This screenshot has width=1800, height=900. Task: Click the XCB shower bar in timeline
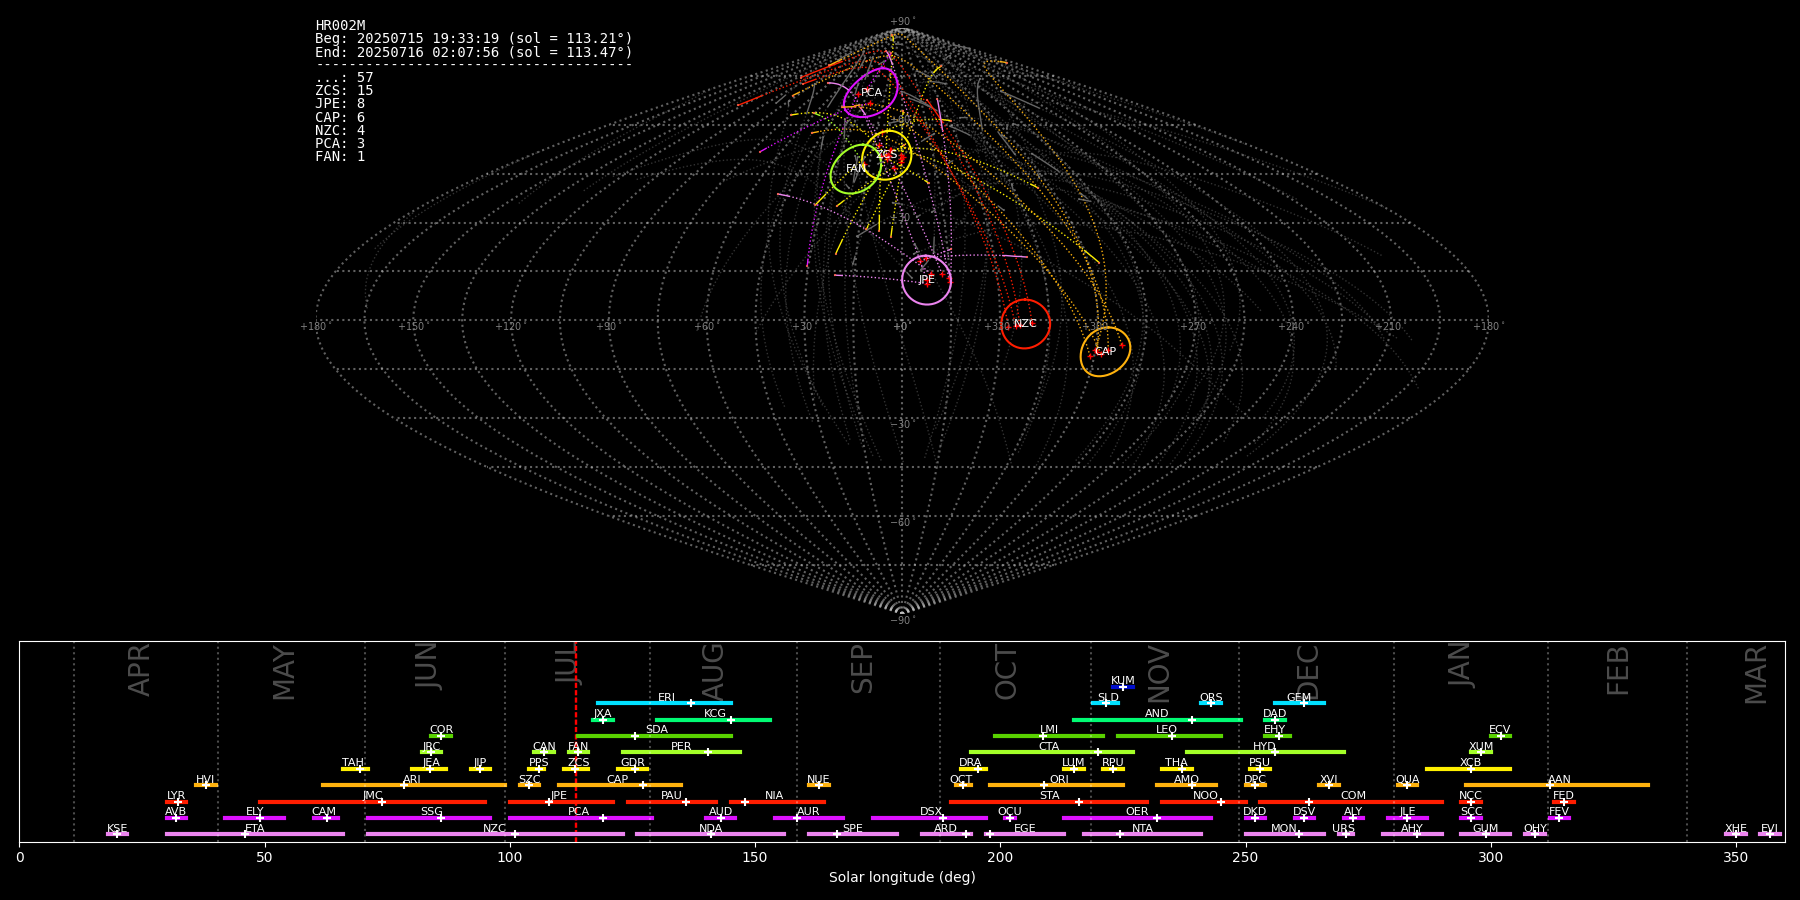1468,769
